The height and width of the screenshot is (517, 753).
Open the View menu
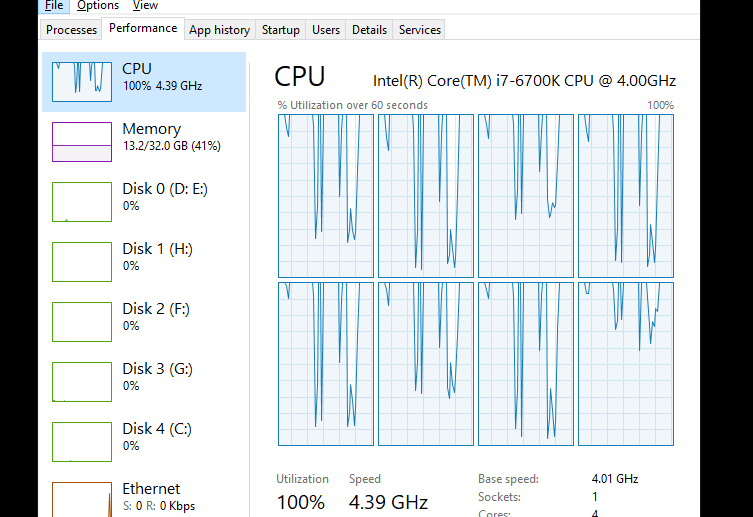tap(145, 6)
